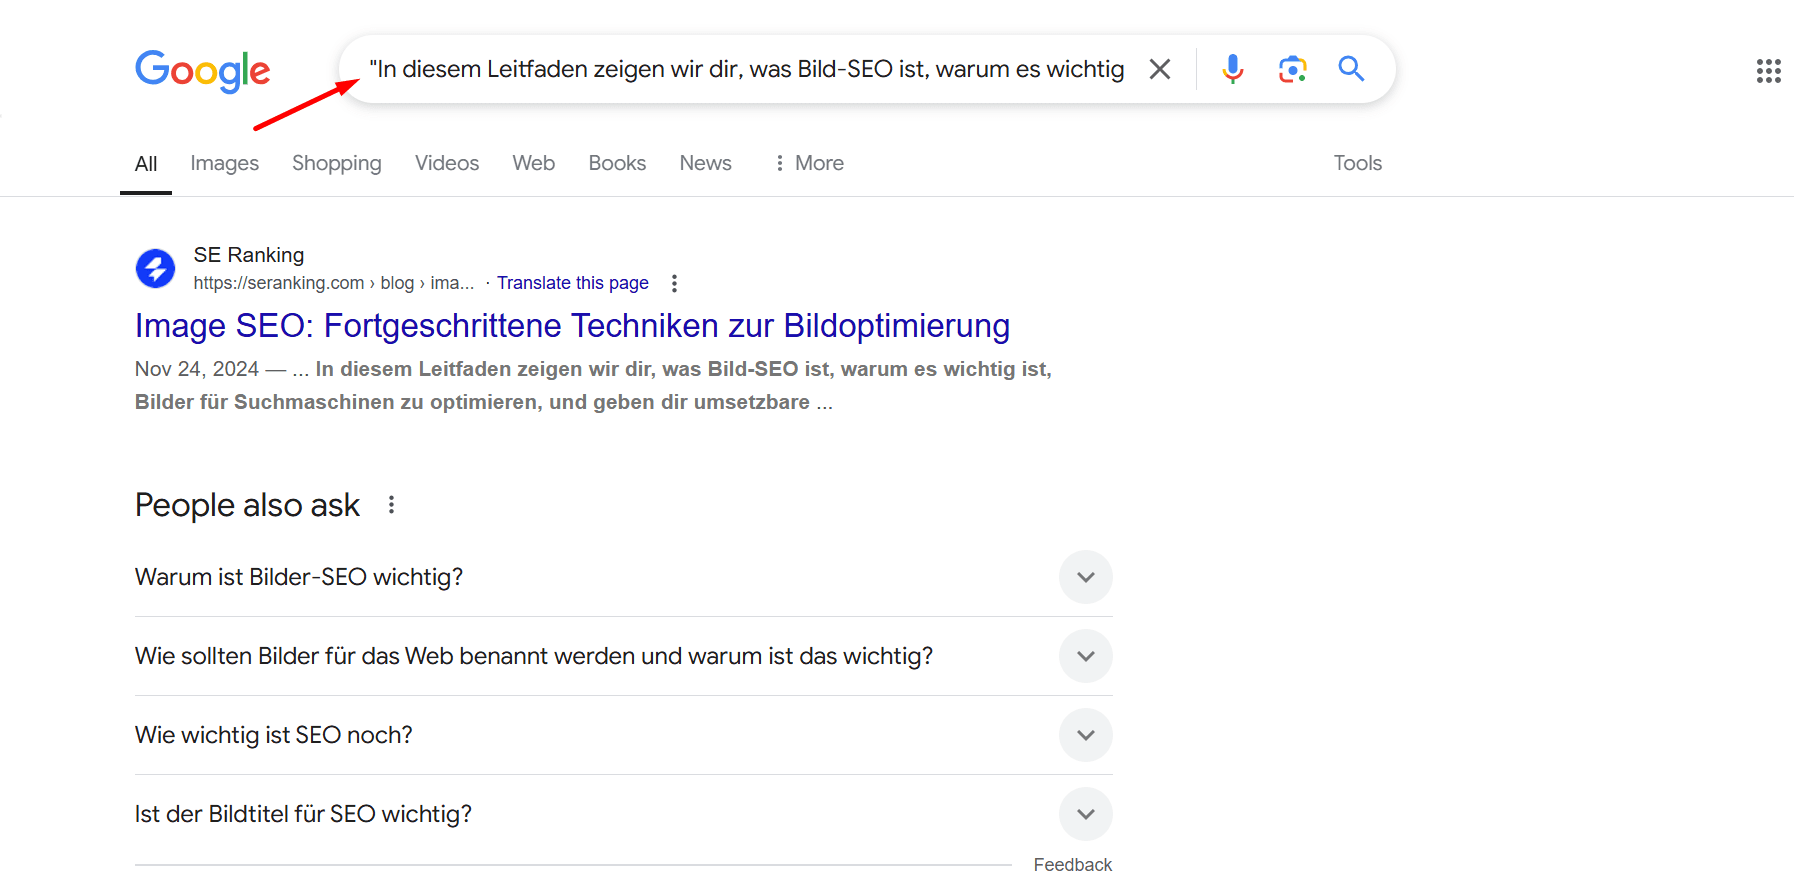Click Translate this page link
Screen dimensions: 1794x874
pyautogui.click(x=573, y=283)
